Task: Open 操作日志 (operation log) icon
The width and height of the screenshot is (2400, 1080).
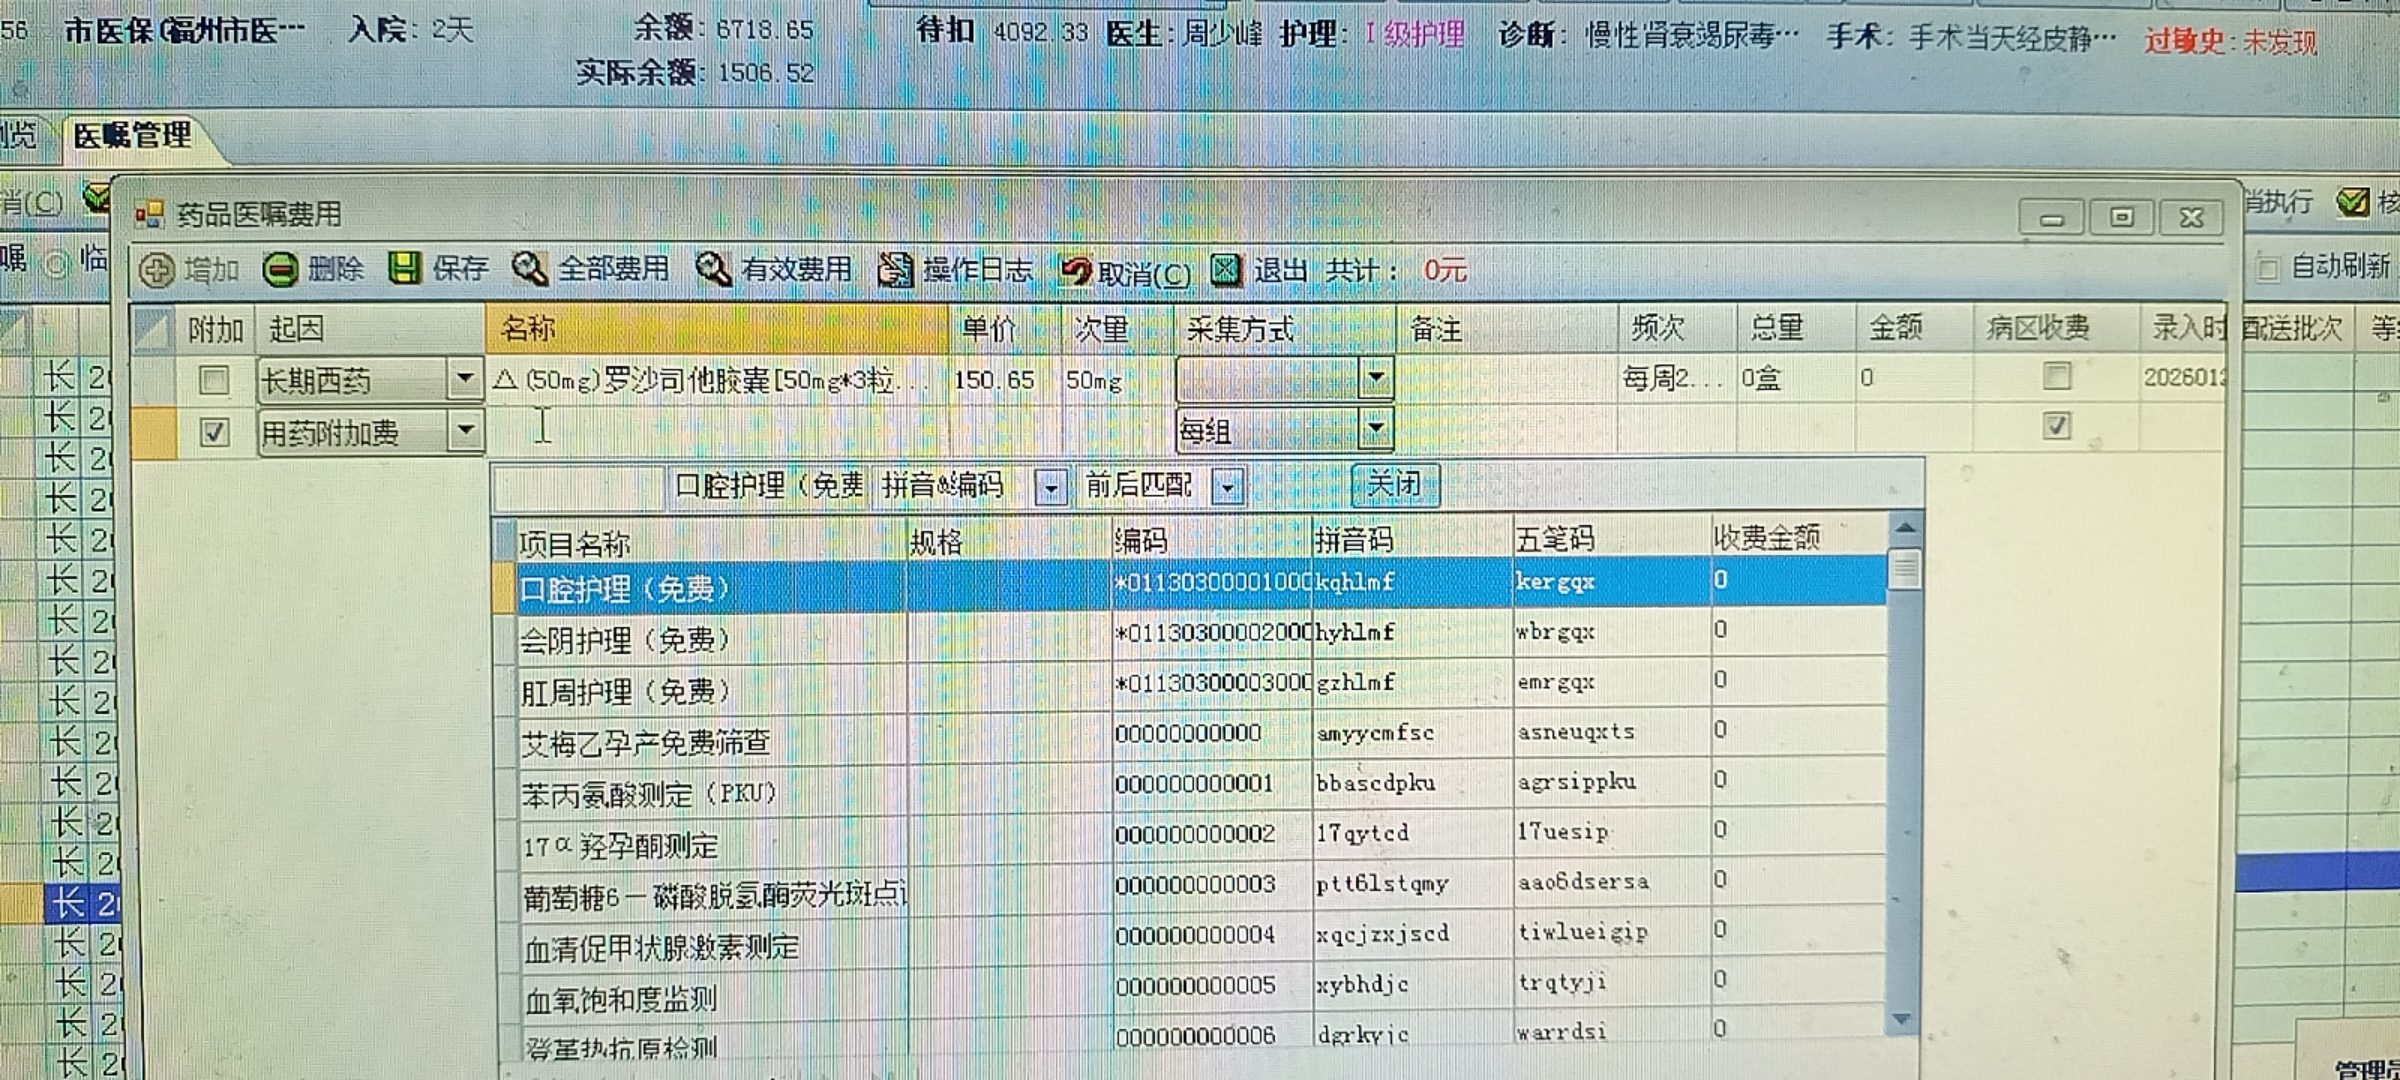Action: coord(895,269)
